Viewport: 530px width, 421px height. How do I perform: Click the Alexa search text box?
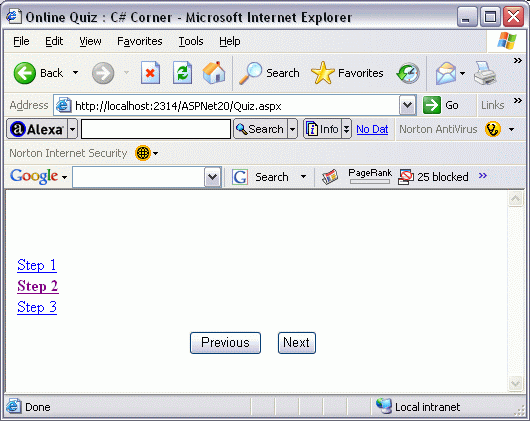coord(156,129)
